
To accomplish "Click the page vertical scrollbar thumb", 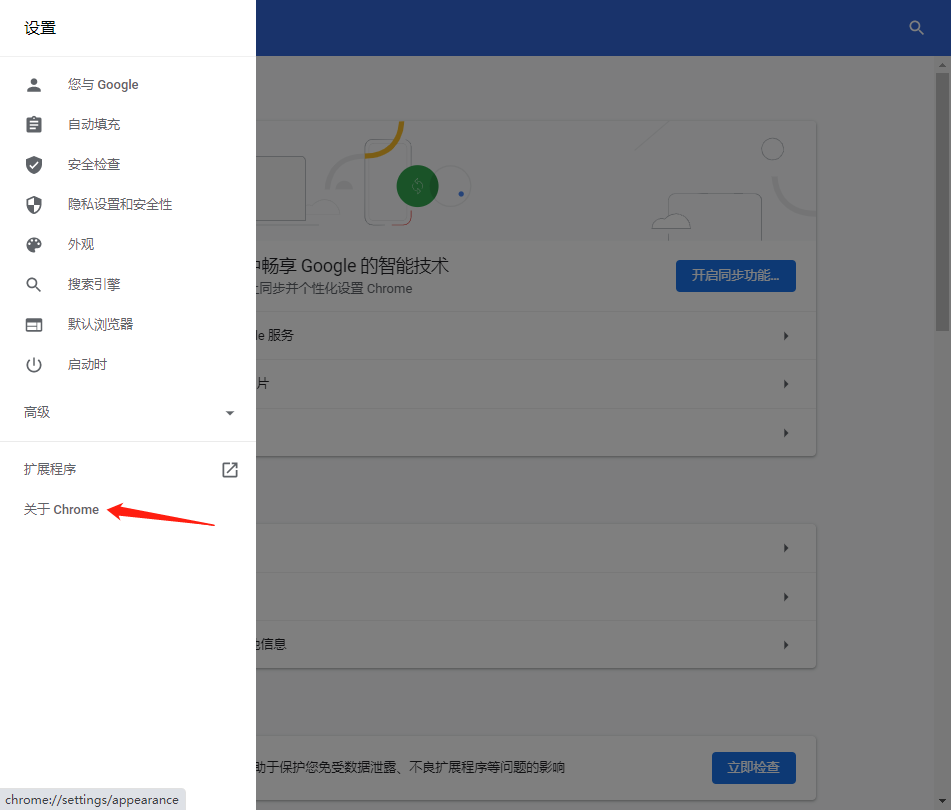I will pos(942,201).
